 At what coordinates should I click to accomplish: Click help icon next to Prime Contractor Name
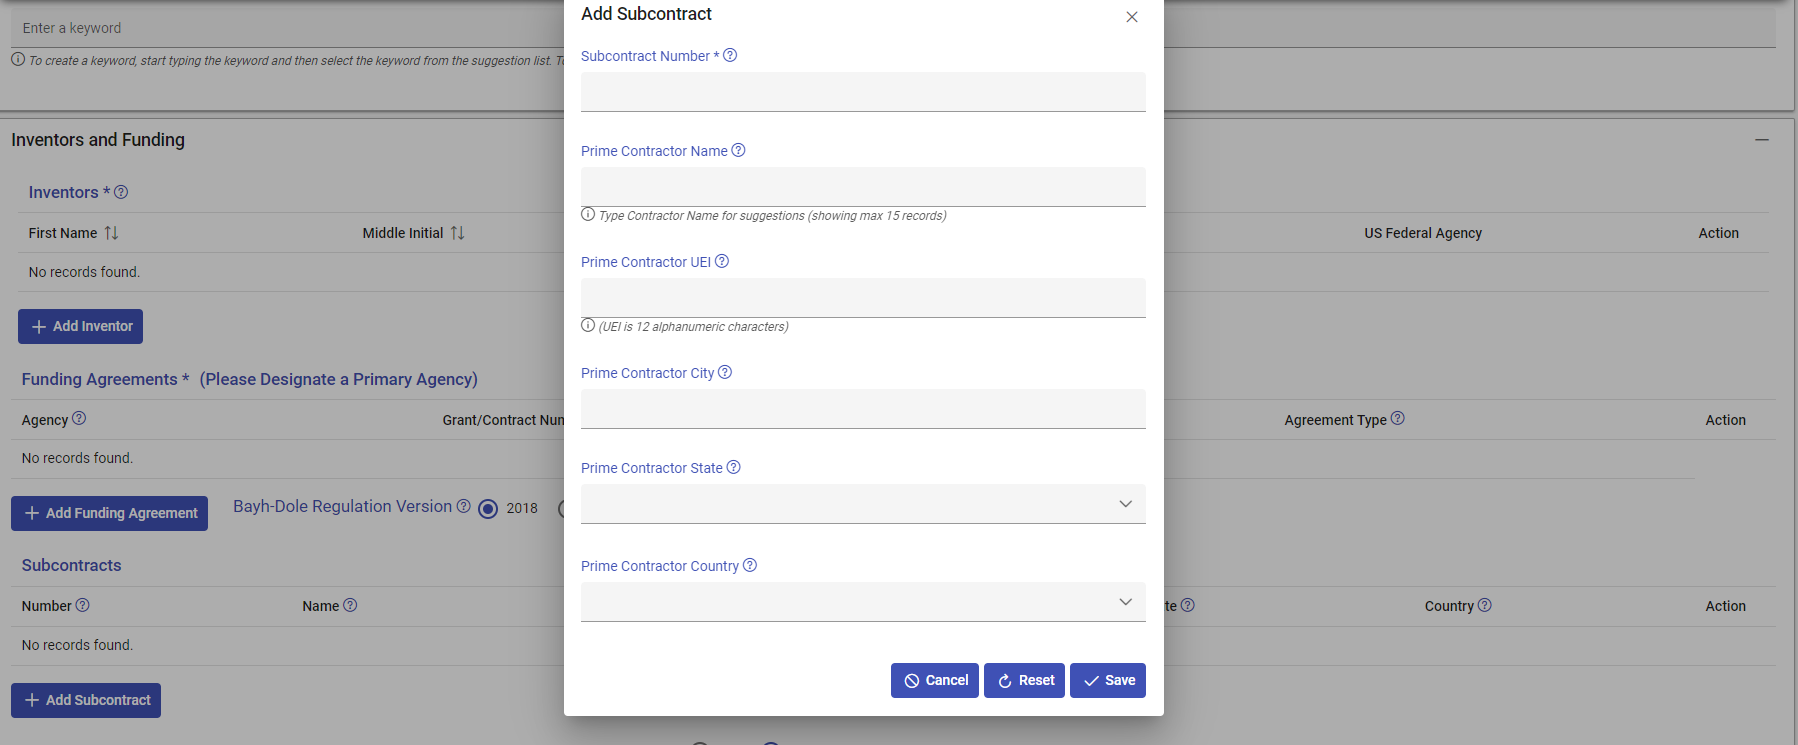pos(738,151)
